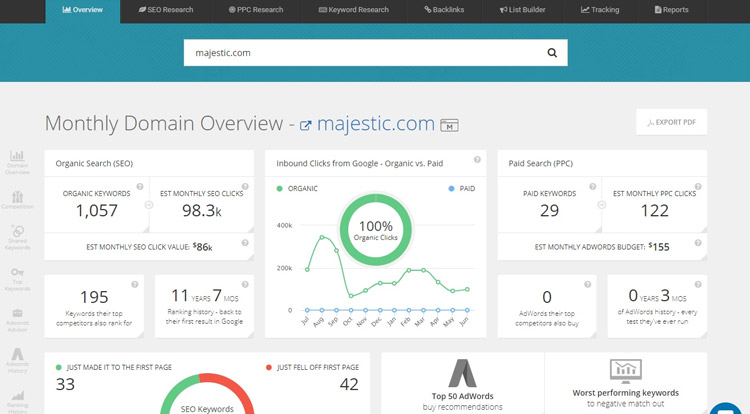
Task: Switch to SEO Research tab
Action: [165, 11]
